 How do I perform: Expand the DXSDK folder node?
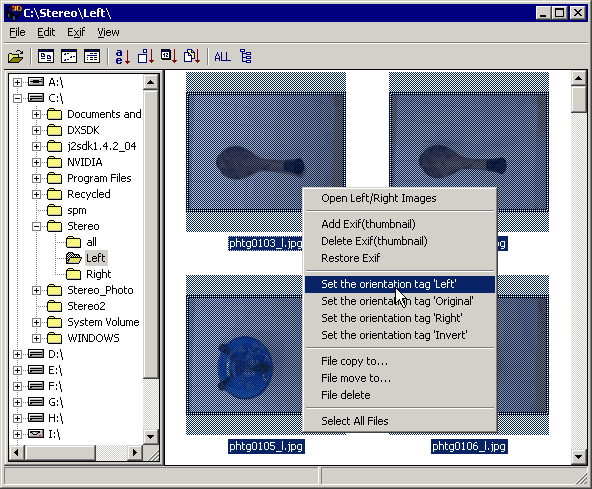point(36,130)
